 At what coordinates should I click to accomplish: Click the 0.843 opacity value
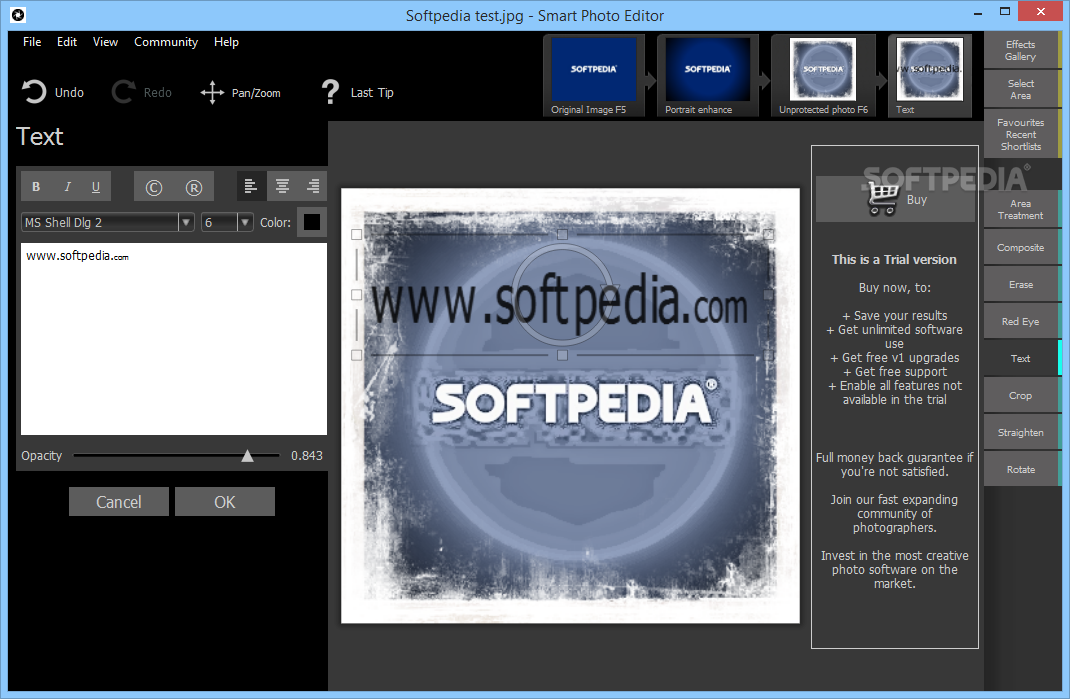click(306, 455)
